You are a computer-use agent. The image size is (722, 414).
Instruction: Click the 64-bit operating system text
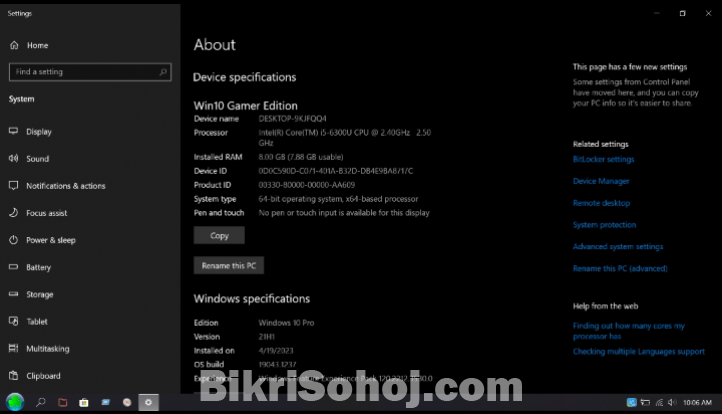coord(338,199)
